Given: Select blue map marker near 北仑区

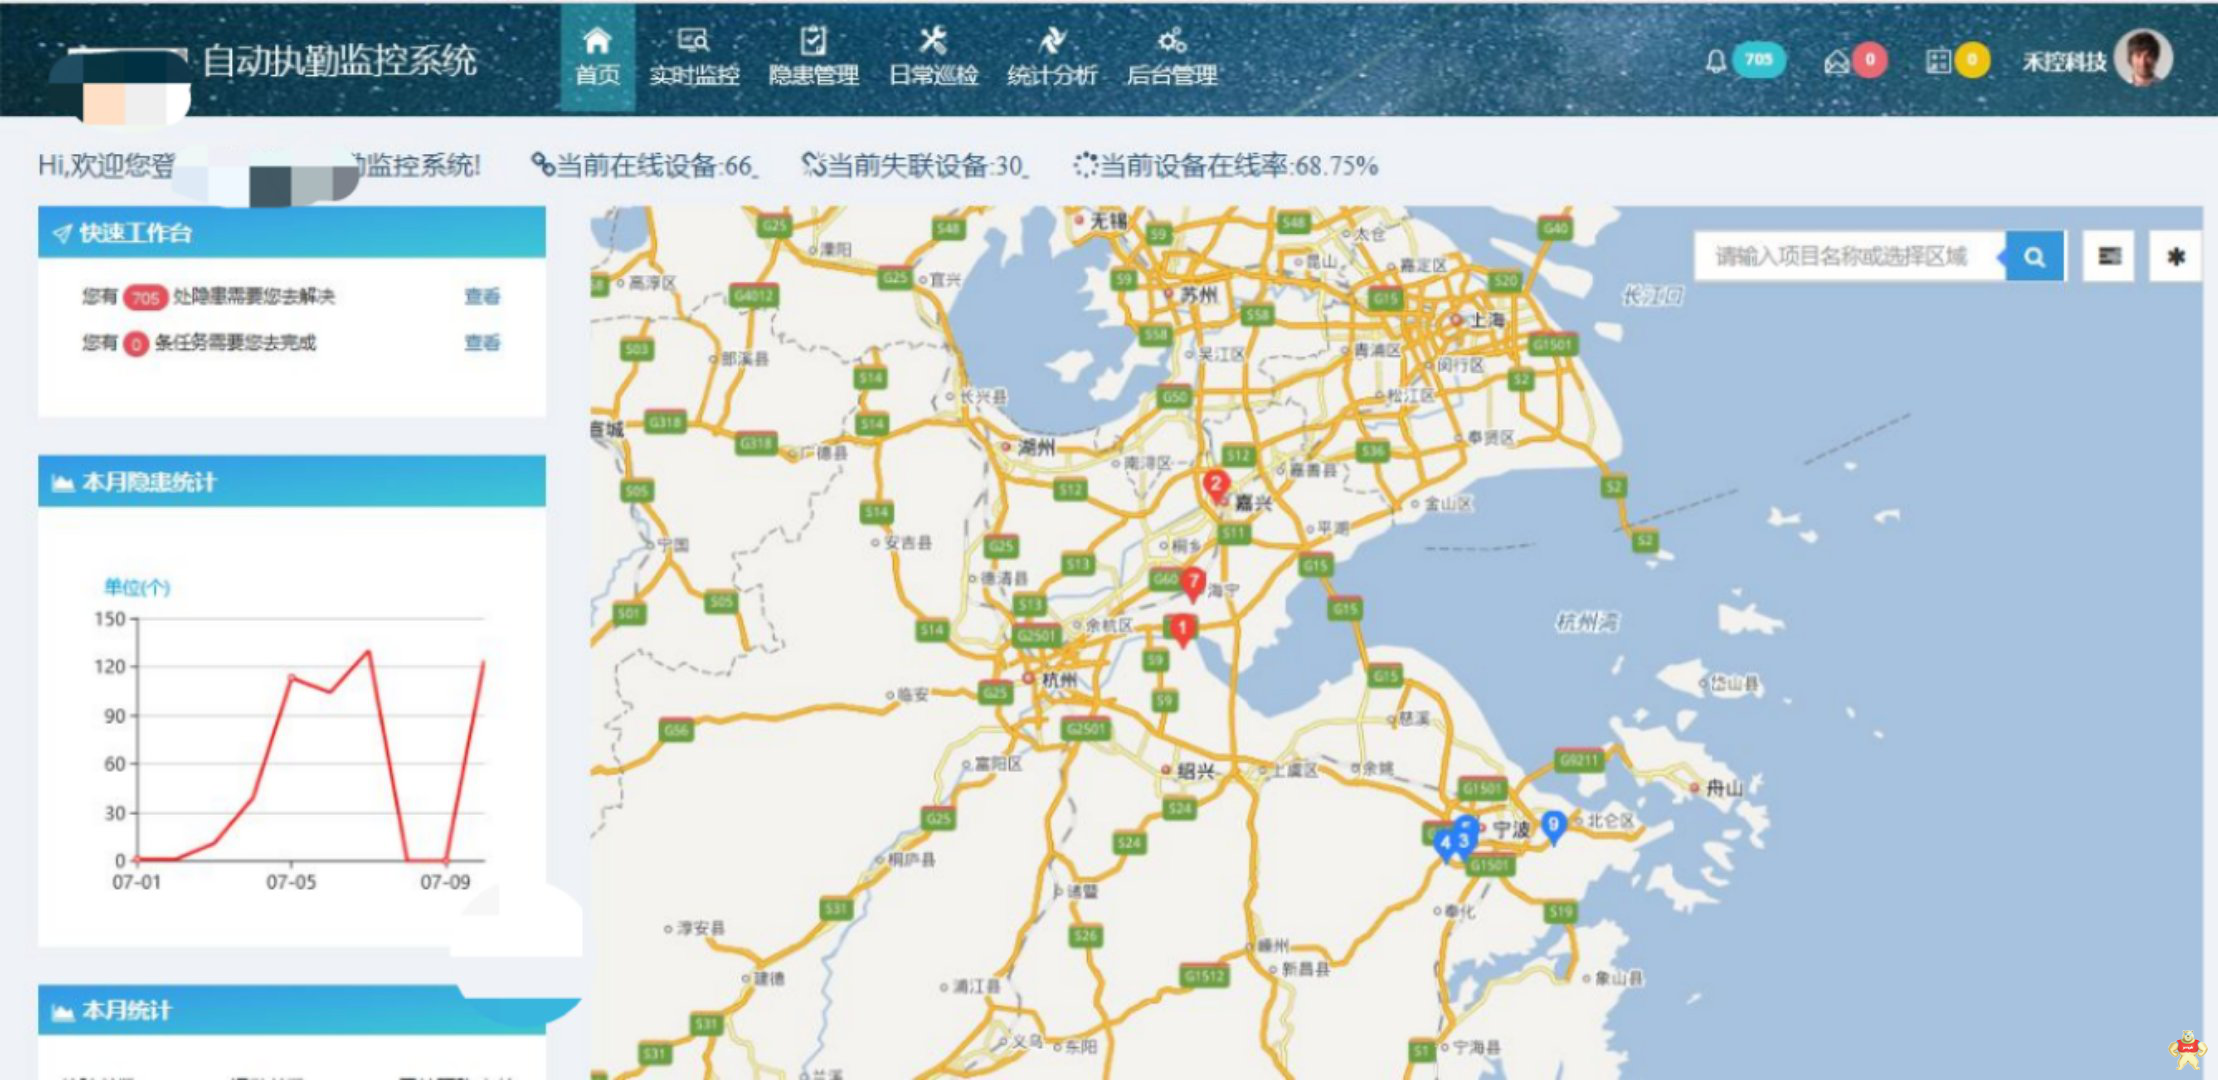Looking at the screenshot, I should [1553, 826].
